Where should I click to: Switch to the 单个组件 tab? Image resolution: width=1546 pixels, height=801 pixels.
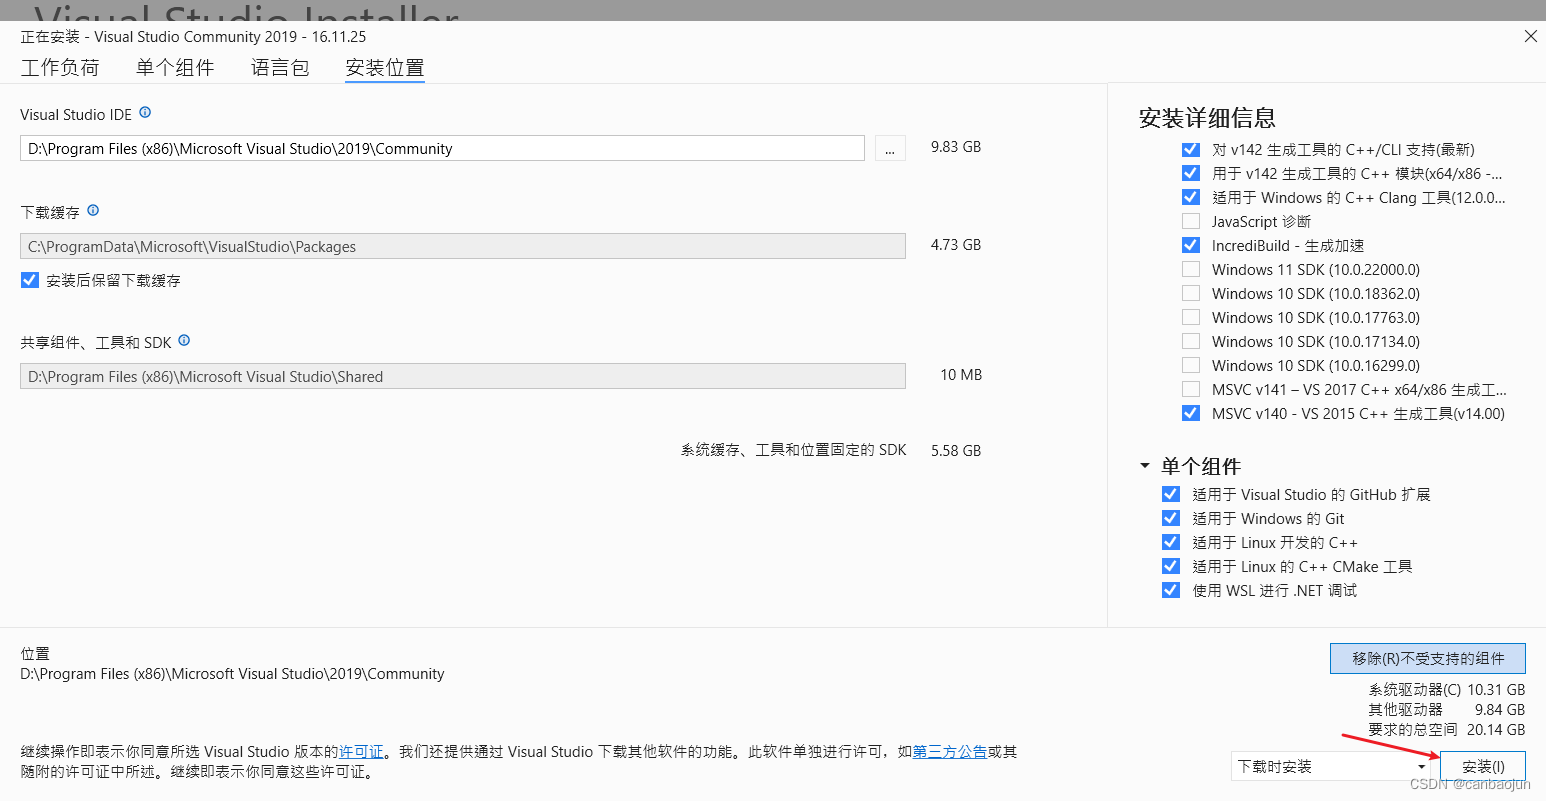175,67
